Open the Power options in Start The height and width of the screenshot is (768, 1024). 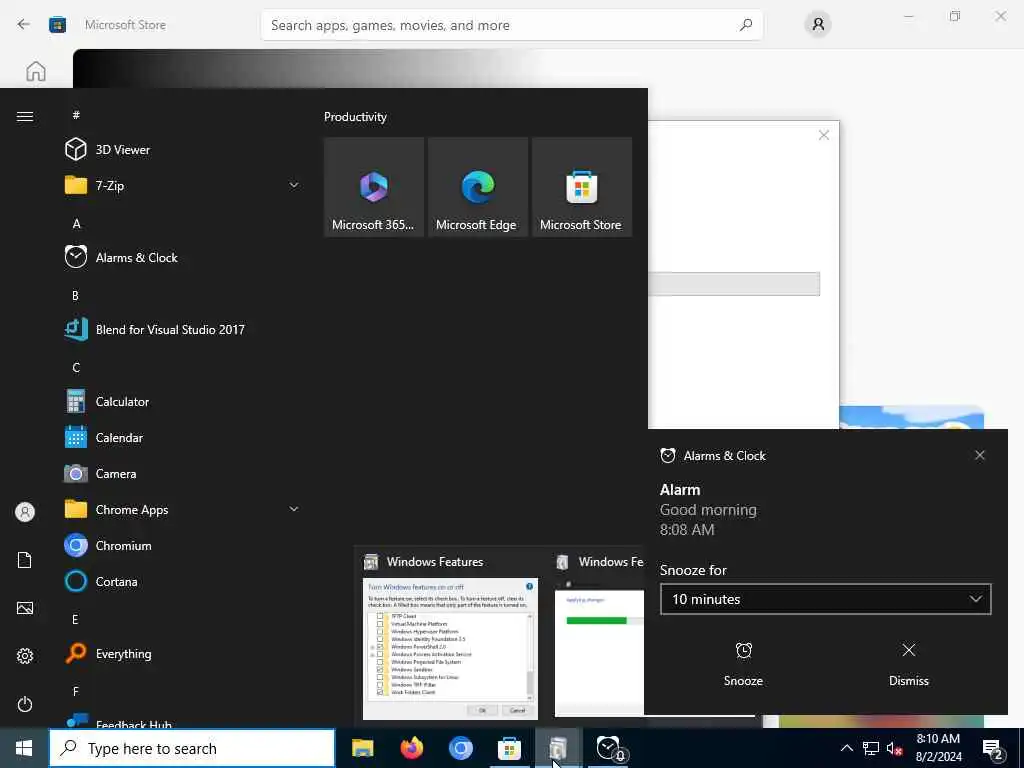click(x=25, y=704)
